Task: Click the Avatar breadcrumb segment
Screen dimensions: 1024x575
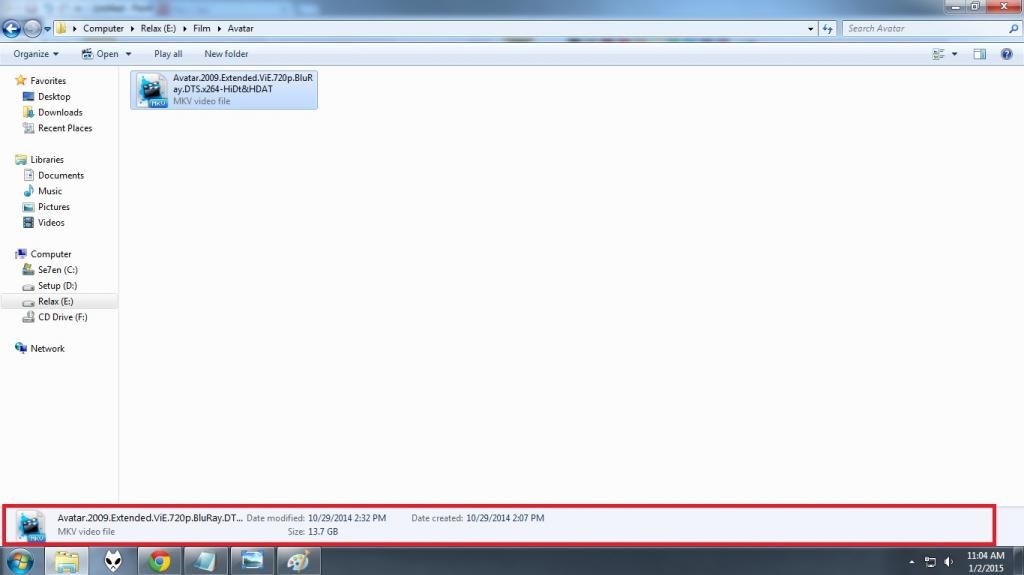Action: coord(240,29)
